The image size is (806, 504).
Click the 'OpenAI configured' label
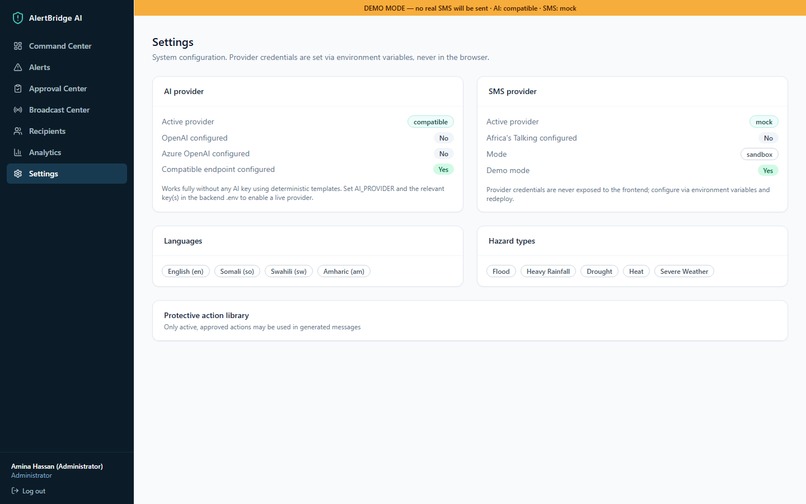[x=194, y=138]
